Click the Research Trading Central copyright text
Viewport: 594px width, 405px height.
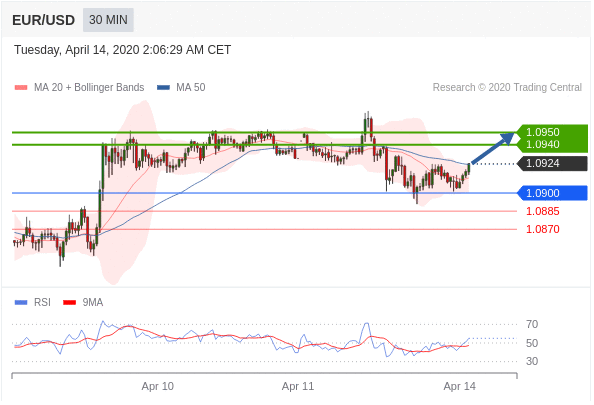(x=507, y=88)
